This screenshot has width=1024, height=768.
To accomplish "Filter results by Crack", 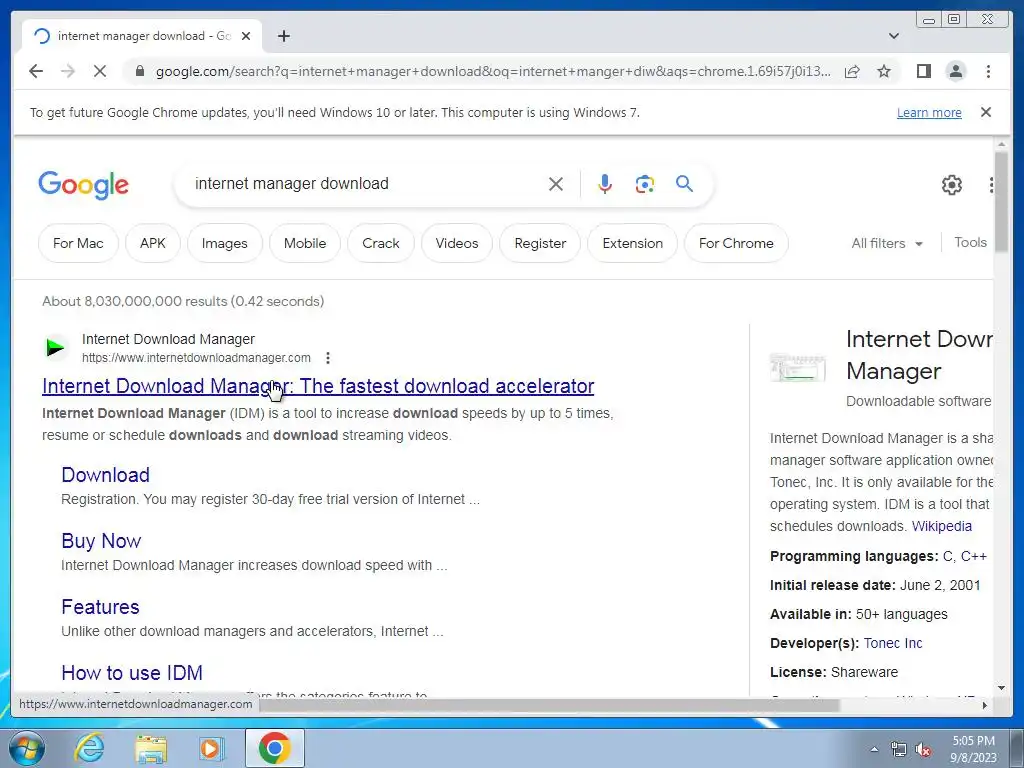I will click(x=381, y=243).
